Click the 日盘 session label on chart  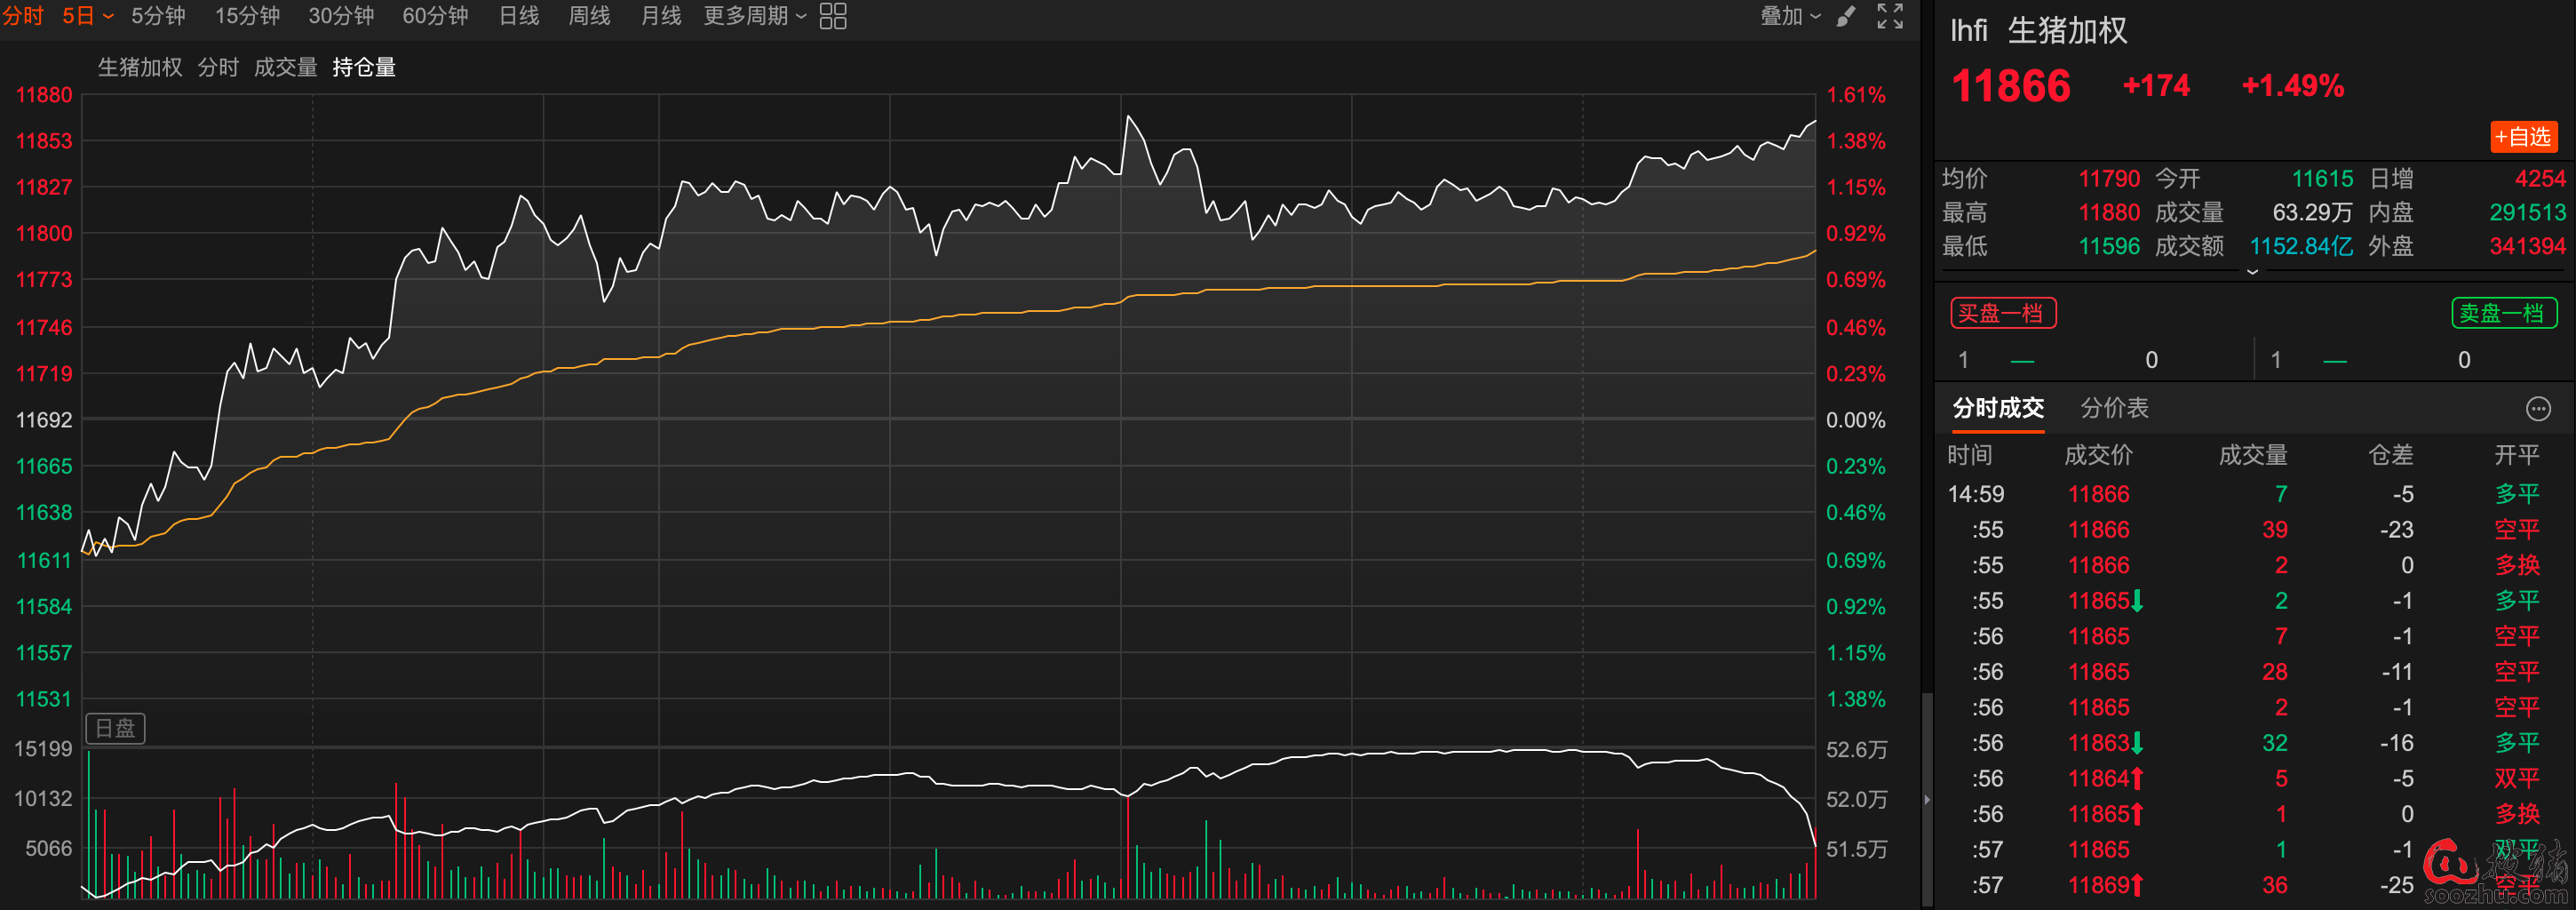click(115, 728)
